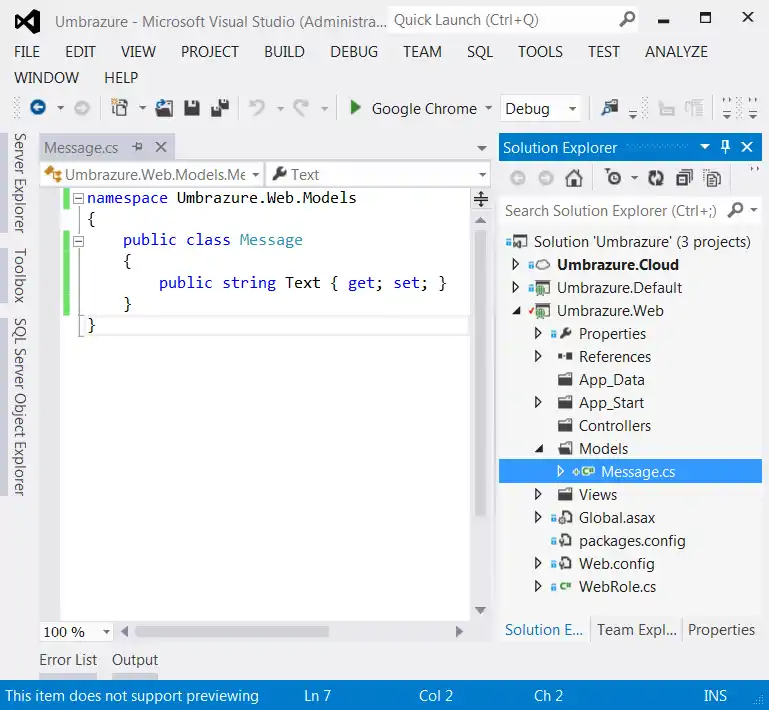The width and height of the screenshot is (769, 710).
Task: Click the Find in Files toolbar icon
Action: [x=610, y=108]
